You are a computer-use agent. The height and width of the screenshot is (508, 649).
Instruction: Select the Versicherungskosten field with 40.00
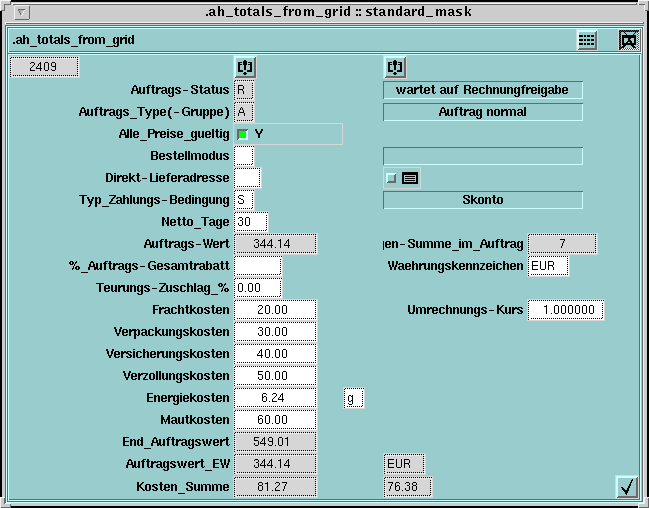pos(275,354)
